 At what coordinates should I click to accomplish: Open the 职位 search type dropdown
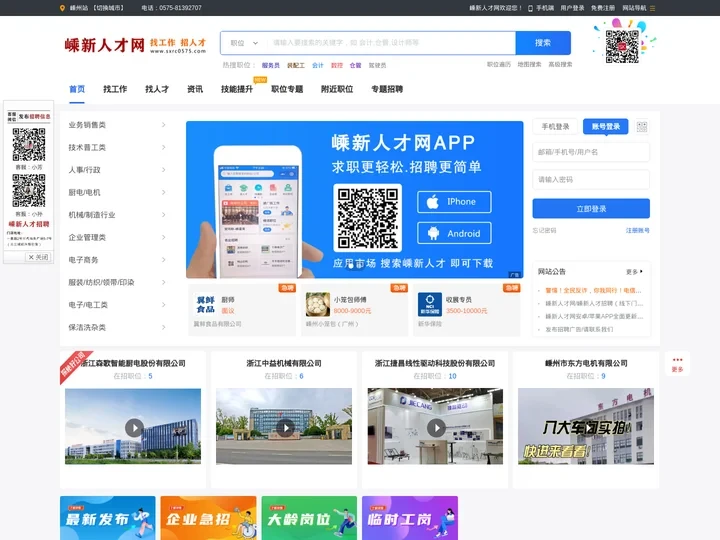244,43
